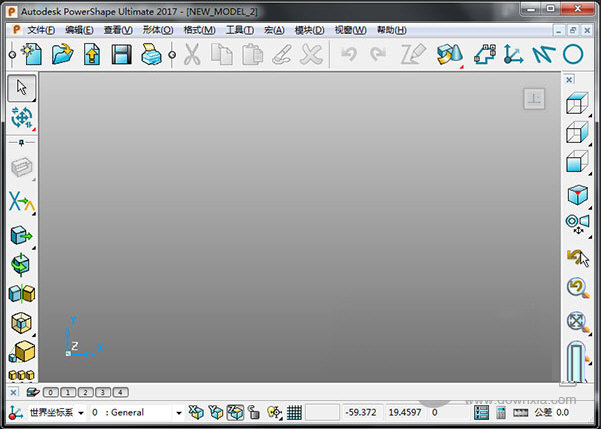Open the 工具(T) menu
The height and width of the screenshot is (429, 601).
click(240, 30)
